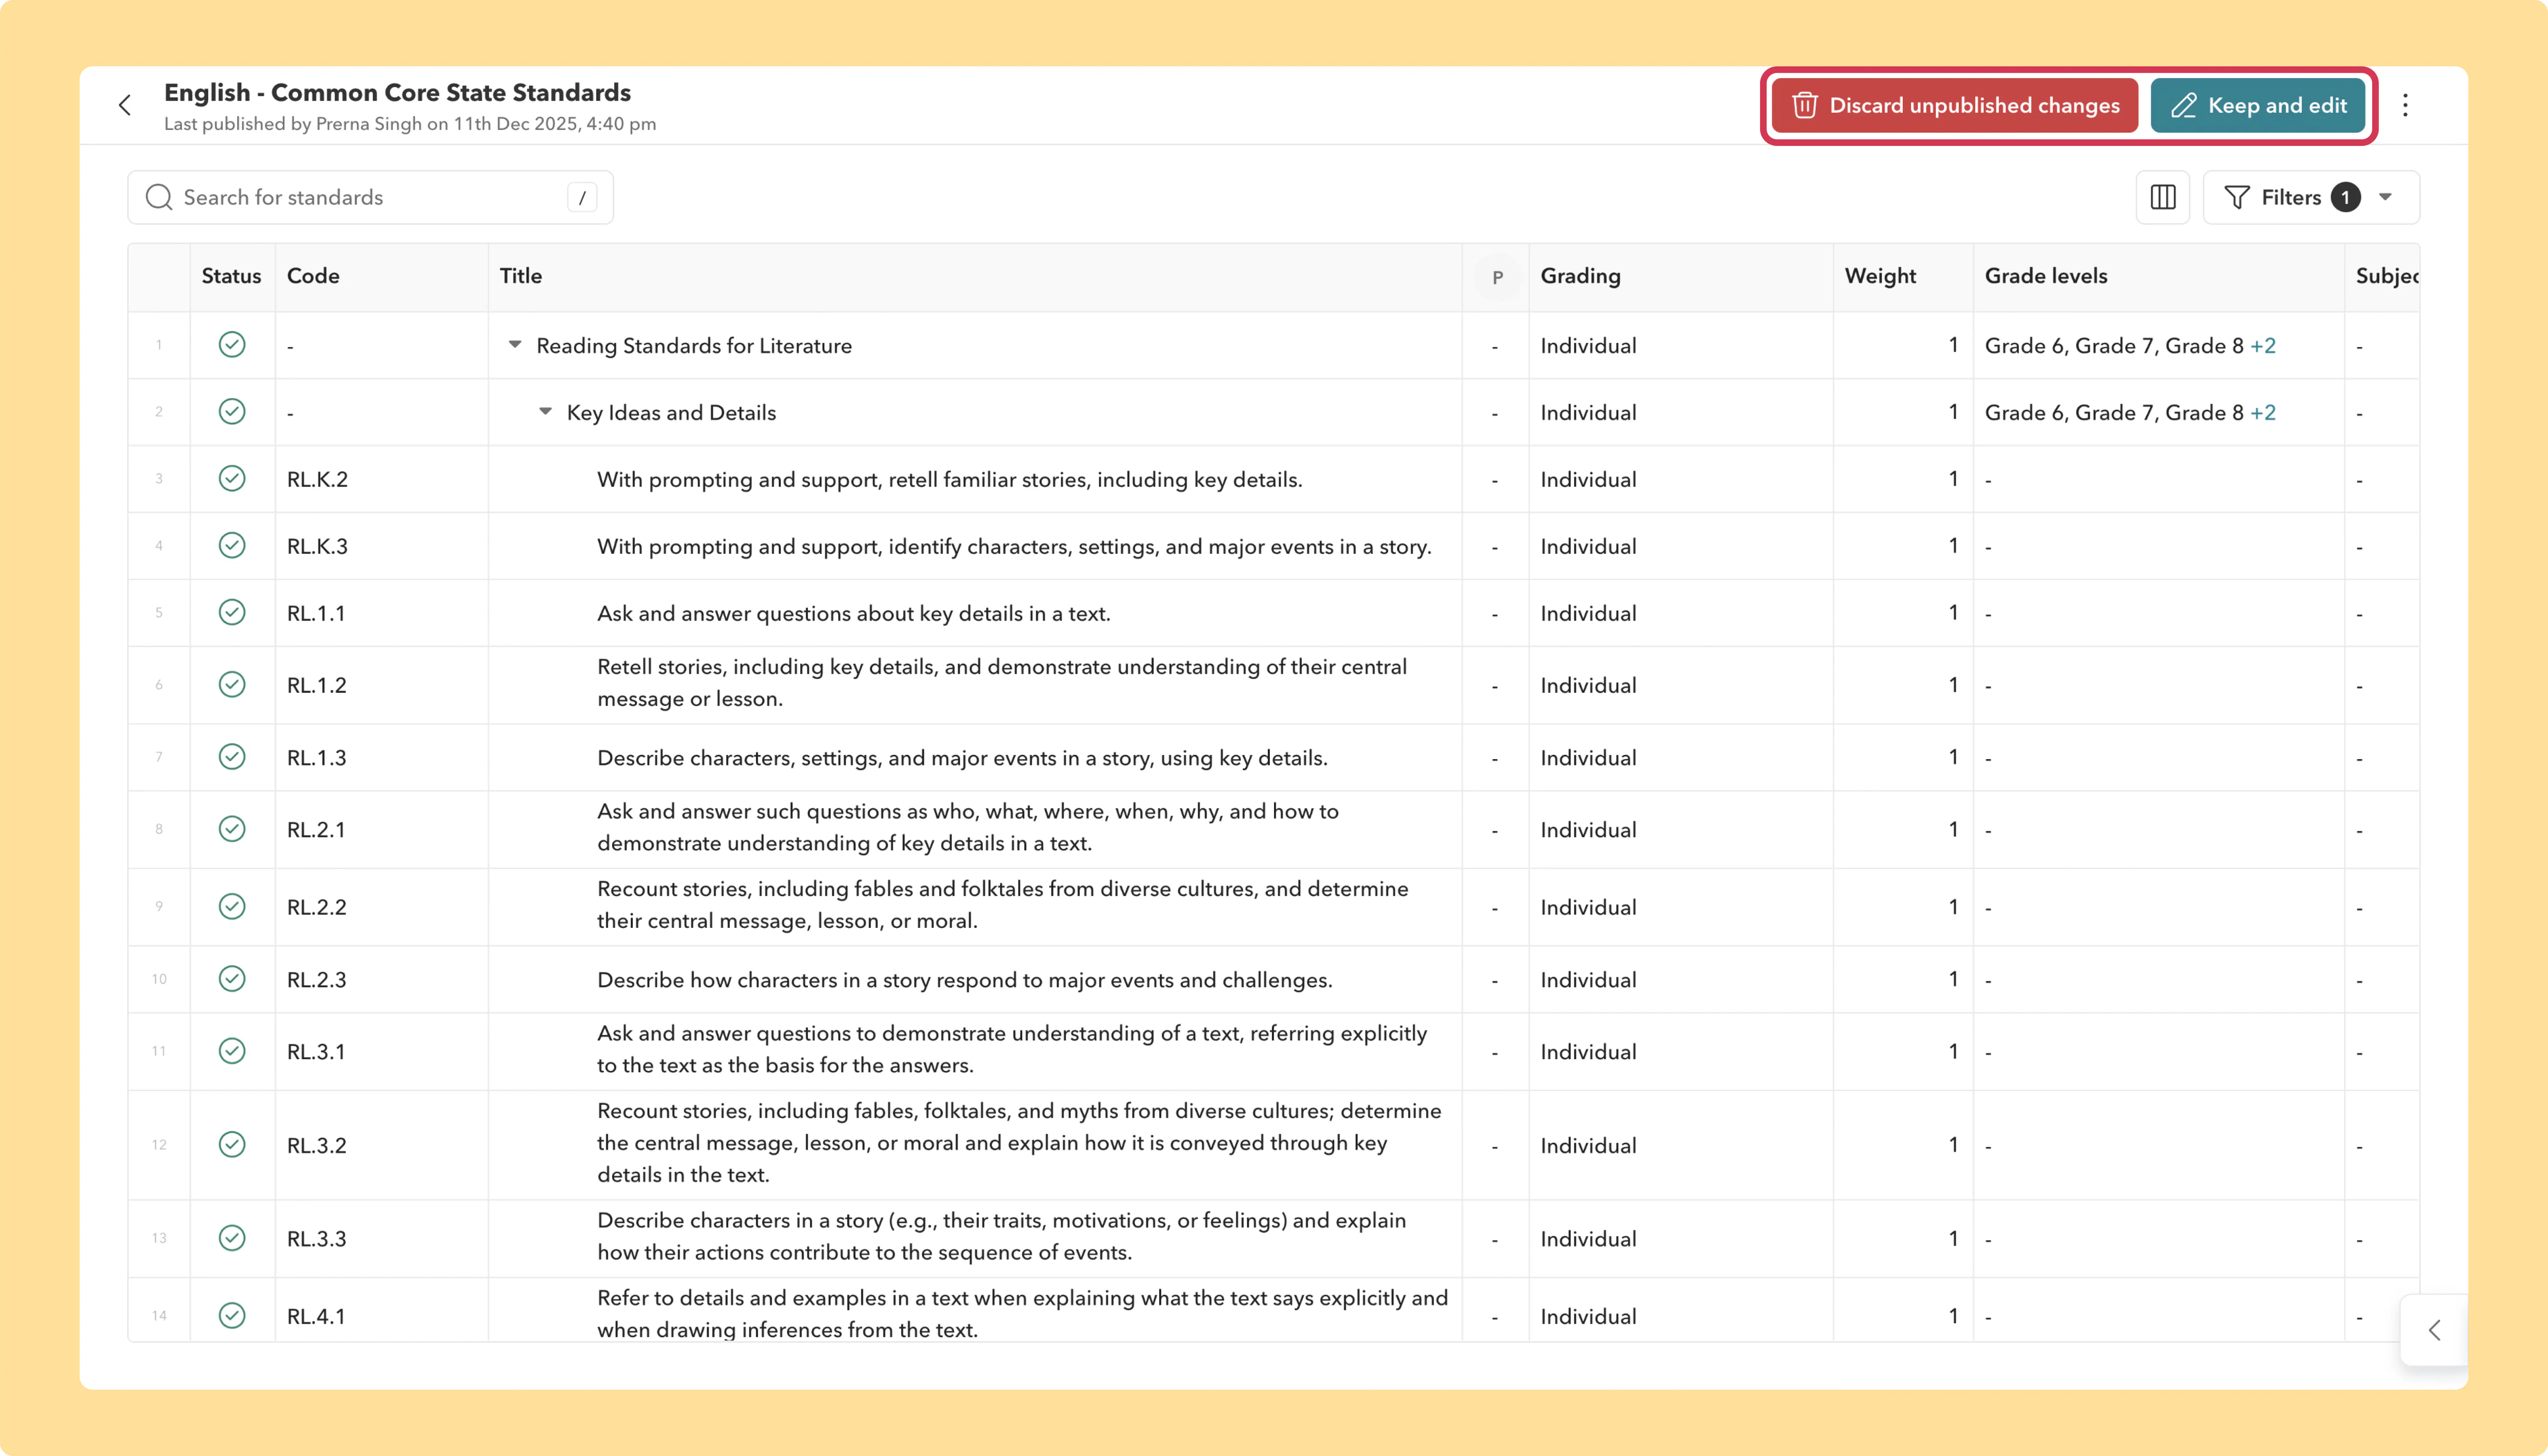Click the status check icon for RL.2.1
Screen dimensions: 2548x1456
point(232,829)
